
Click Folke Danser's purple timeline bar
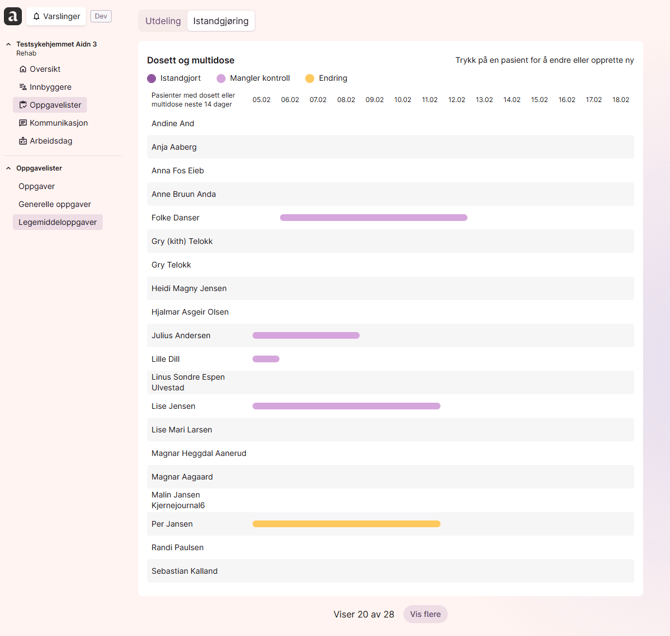tap(373, 218)
